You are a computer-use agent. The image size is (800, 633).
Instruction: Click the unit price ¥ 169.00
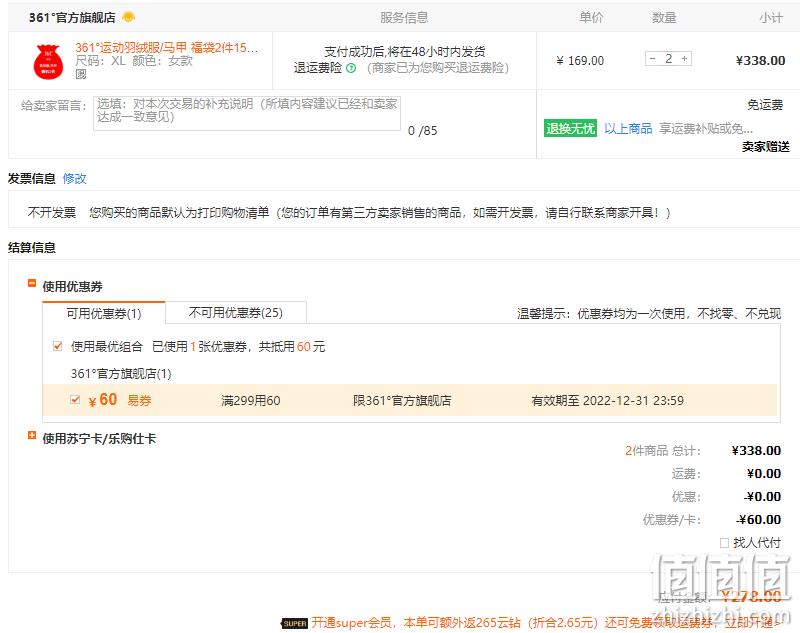[580, 61]
